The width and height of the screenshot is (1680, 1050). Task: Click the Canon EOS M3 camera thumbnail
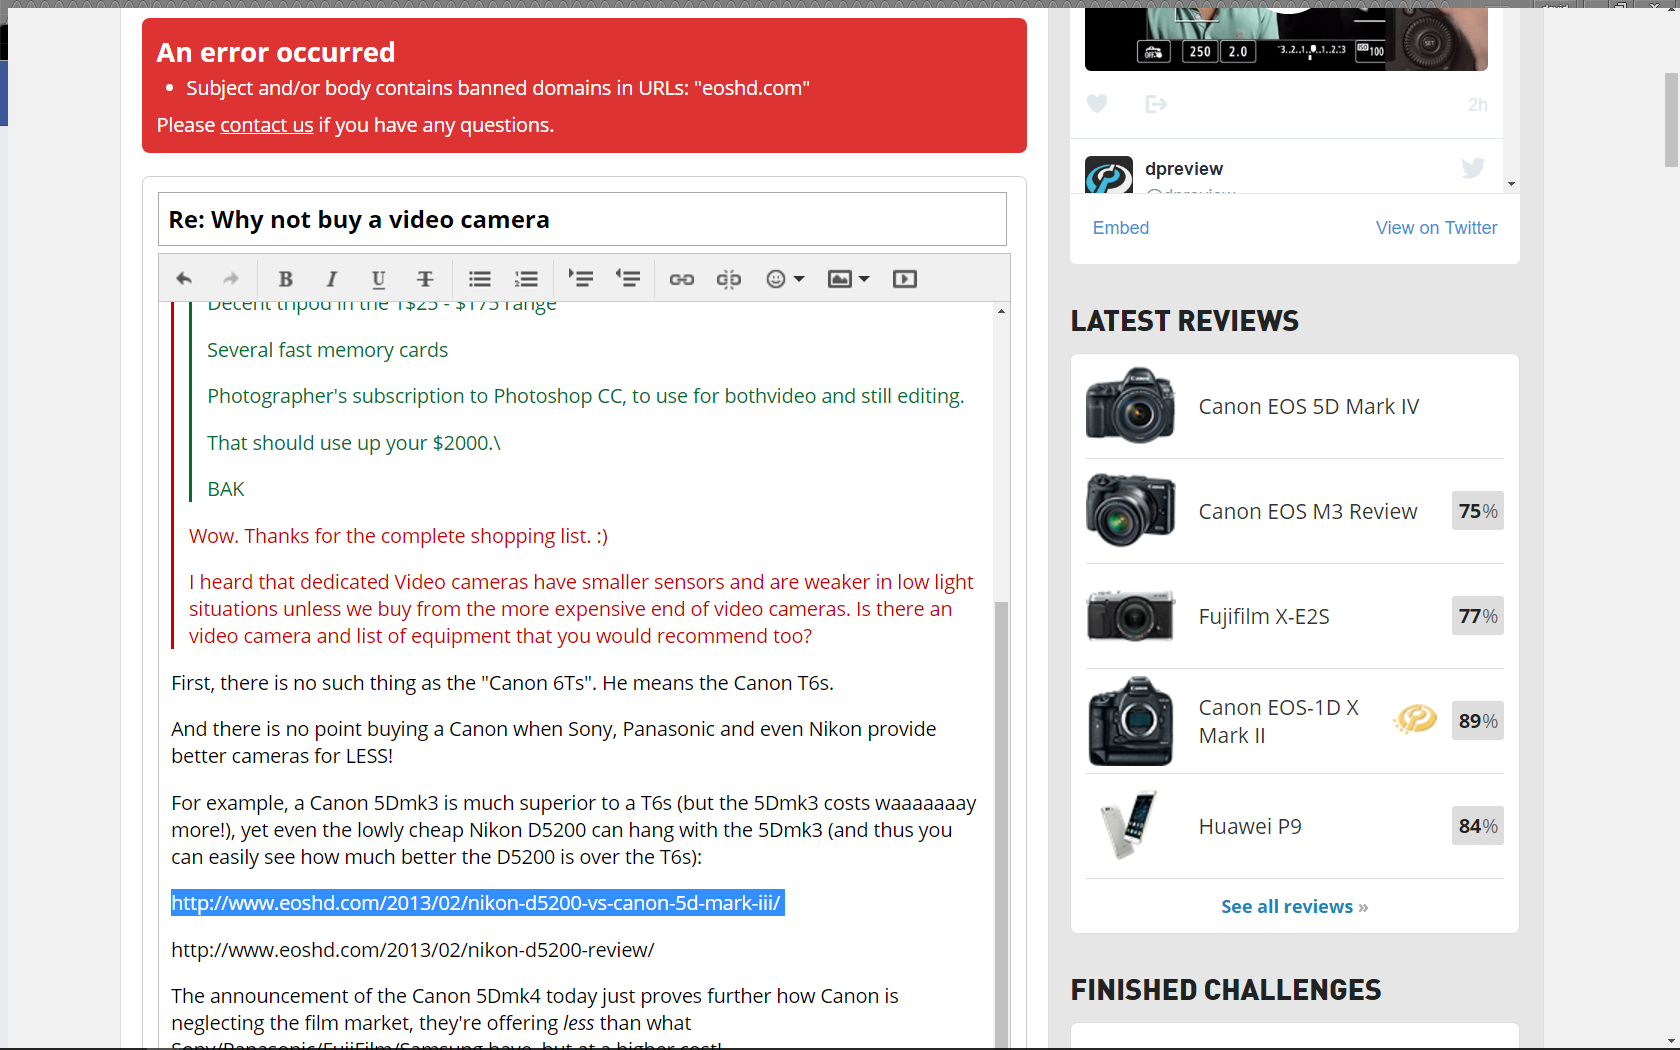pyautogui.click(x=1131, y=510)
